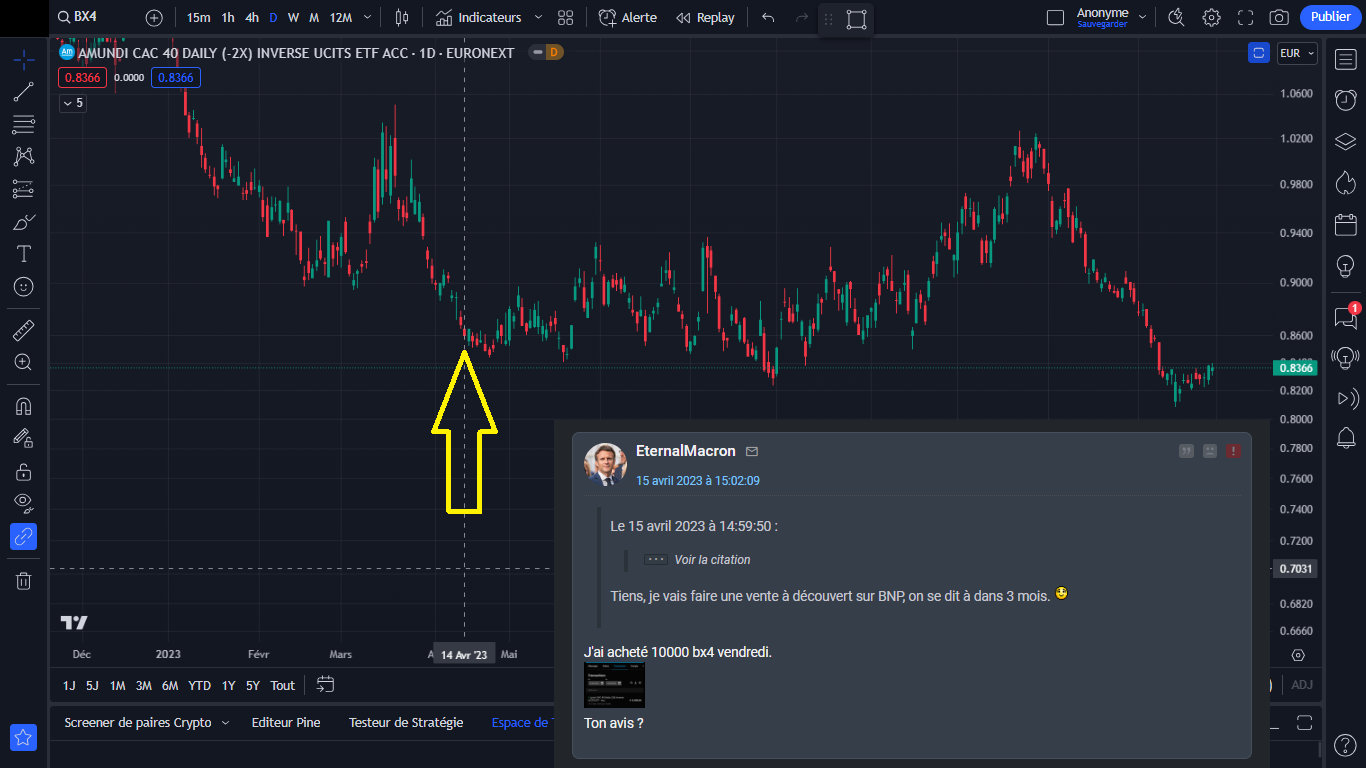The image size is (1366, 768).
Task: Take a chart snapshot with camera icon
Action: [x=1278, y=17]
